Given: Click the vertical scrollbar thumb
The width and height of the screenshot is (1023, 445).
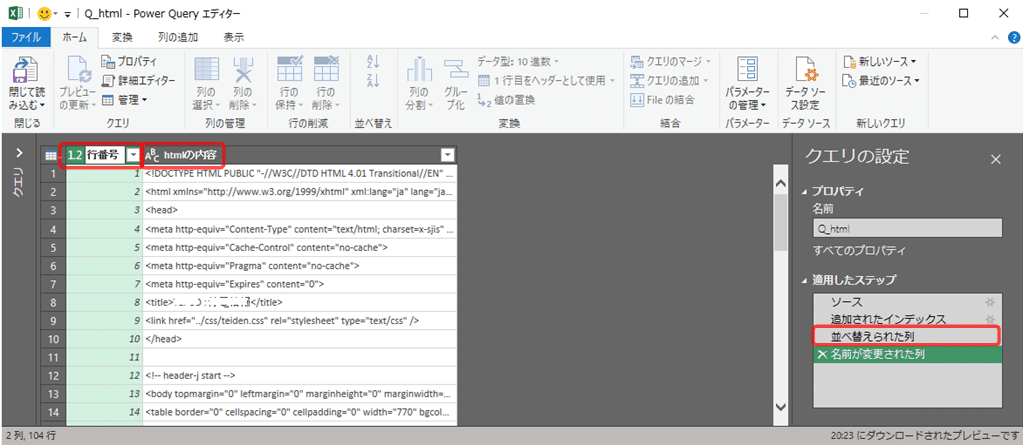Looking at the screenshot, I should point(780,222).
